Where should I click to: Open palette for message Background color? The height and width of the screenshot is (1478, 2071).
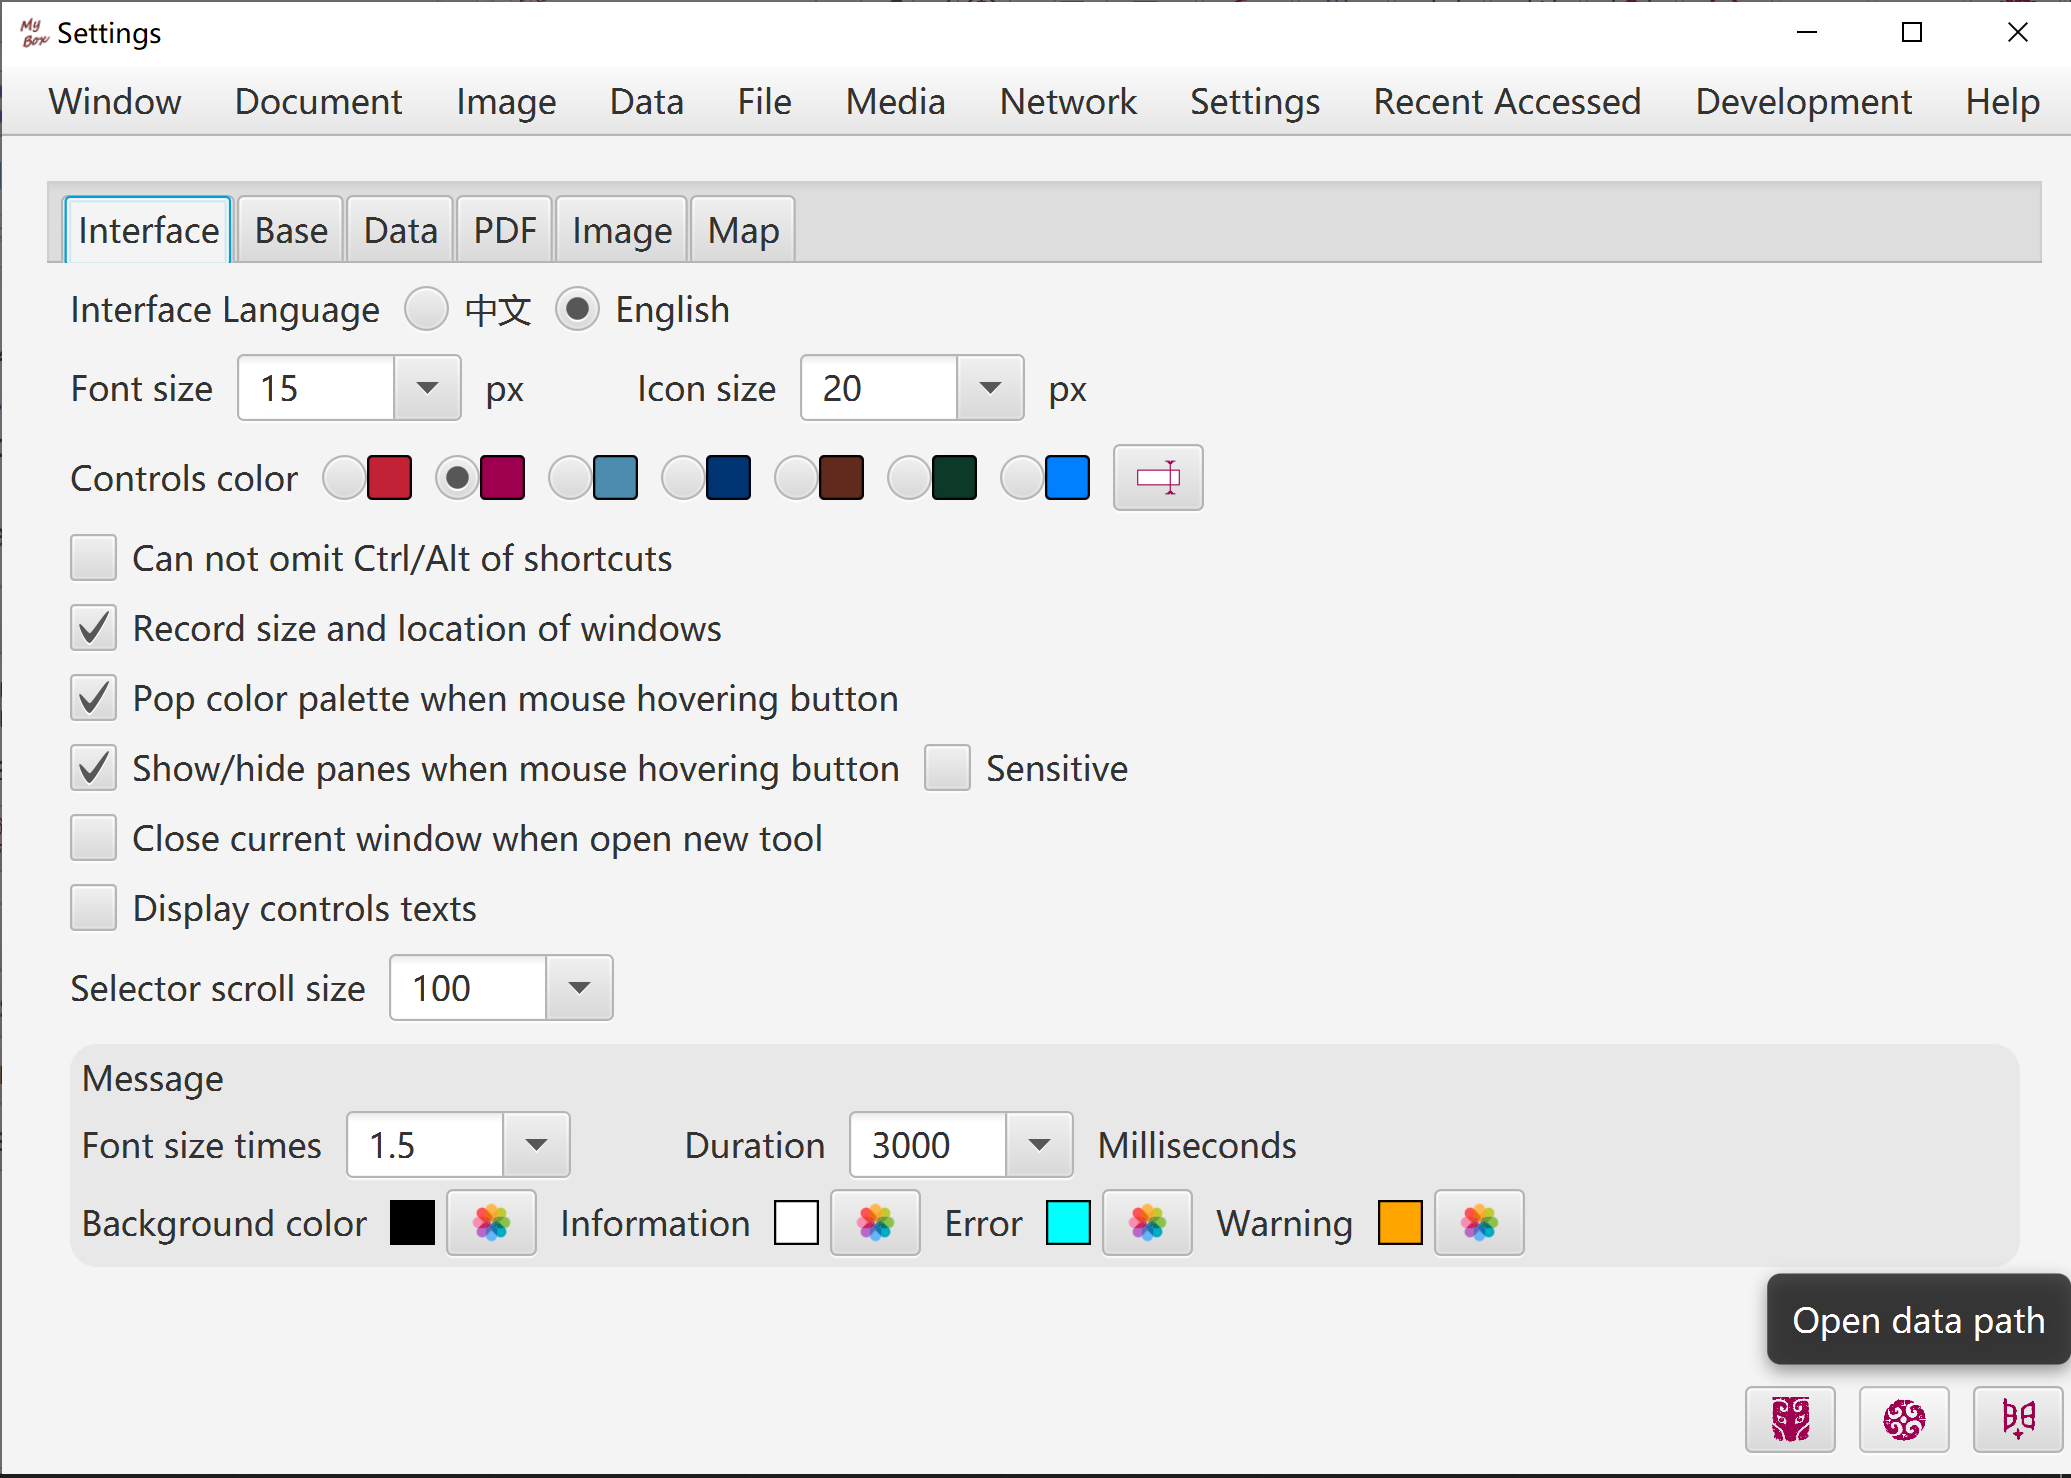click(x=491, y=1222)
